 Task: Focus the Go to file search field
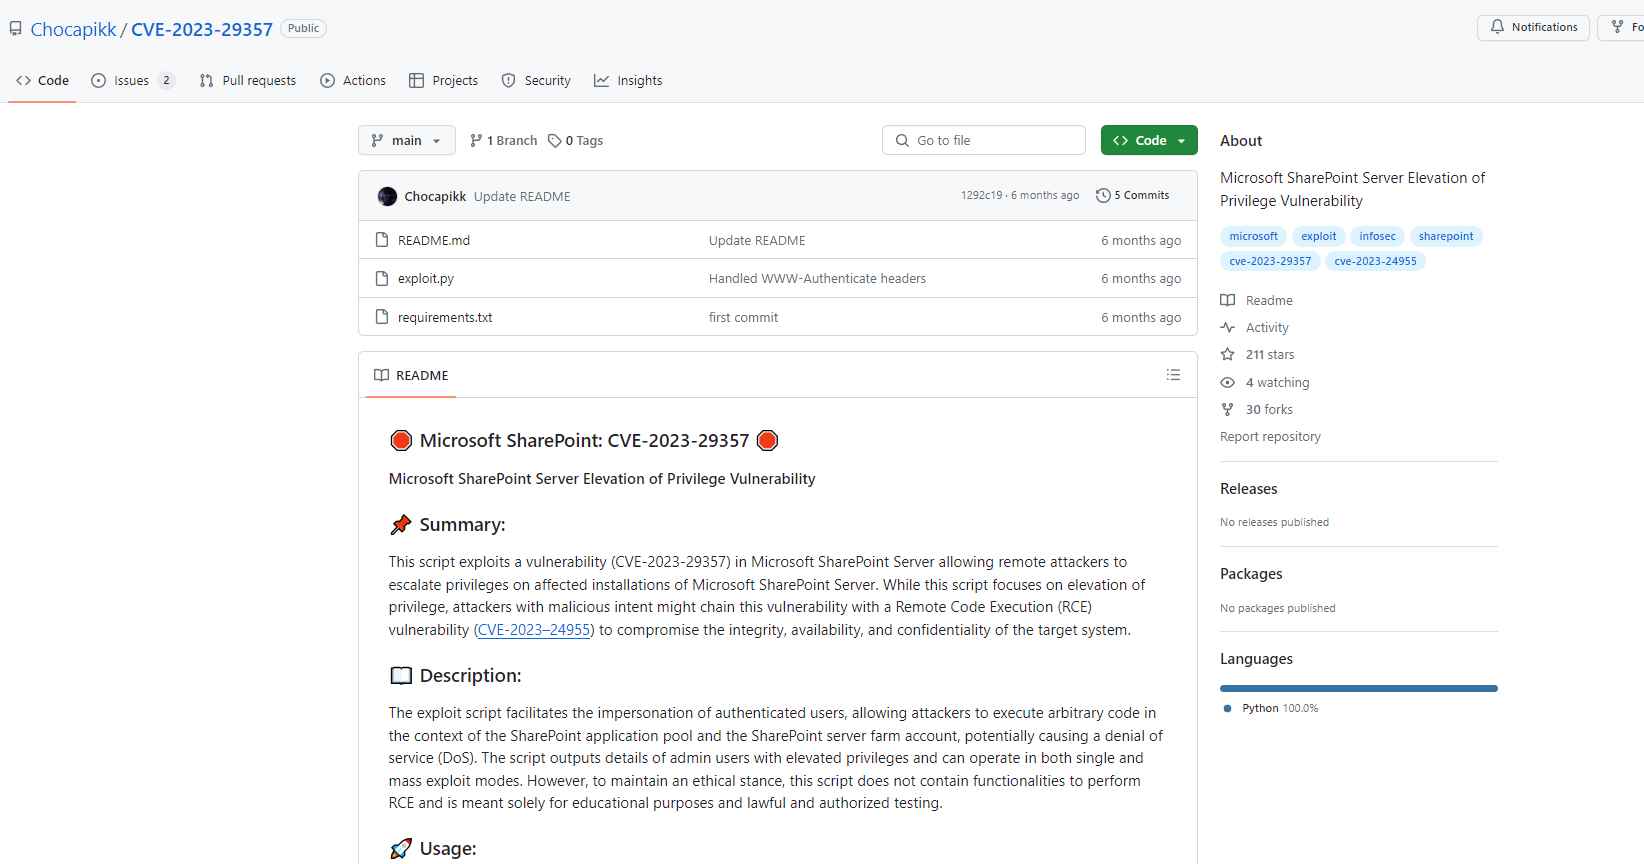pyautogui.click(x=984, y=140)
